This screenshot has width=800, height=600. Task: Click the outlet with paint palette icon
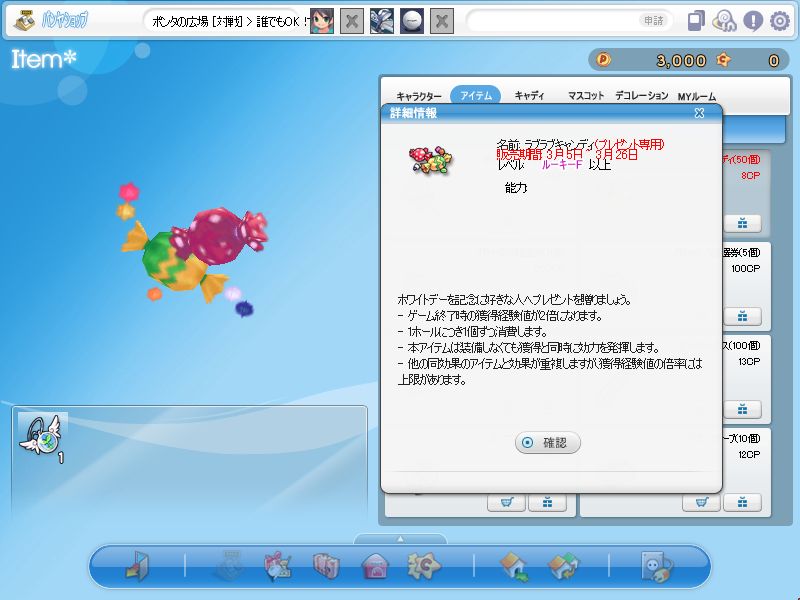(657, 566)
